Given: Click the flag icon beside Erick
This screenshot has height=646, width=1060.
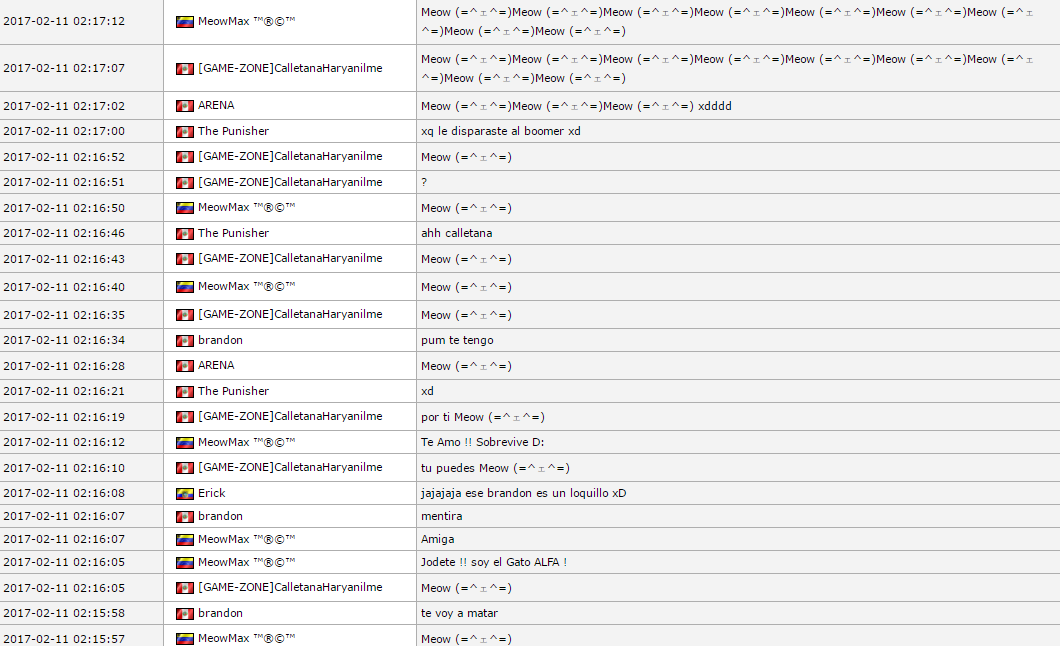Looking at the screenshot, I should coord(184,494).
